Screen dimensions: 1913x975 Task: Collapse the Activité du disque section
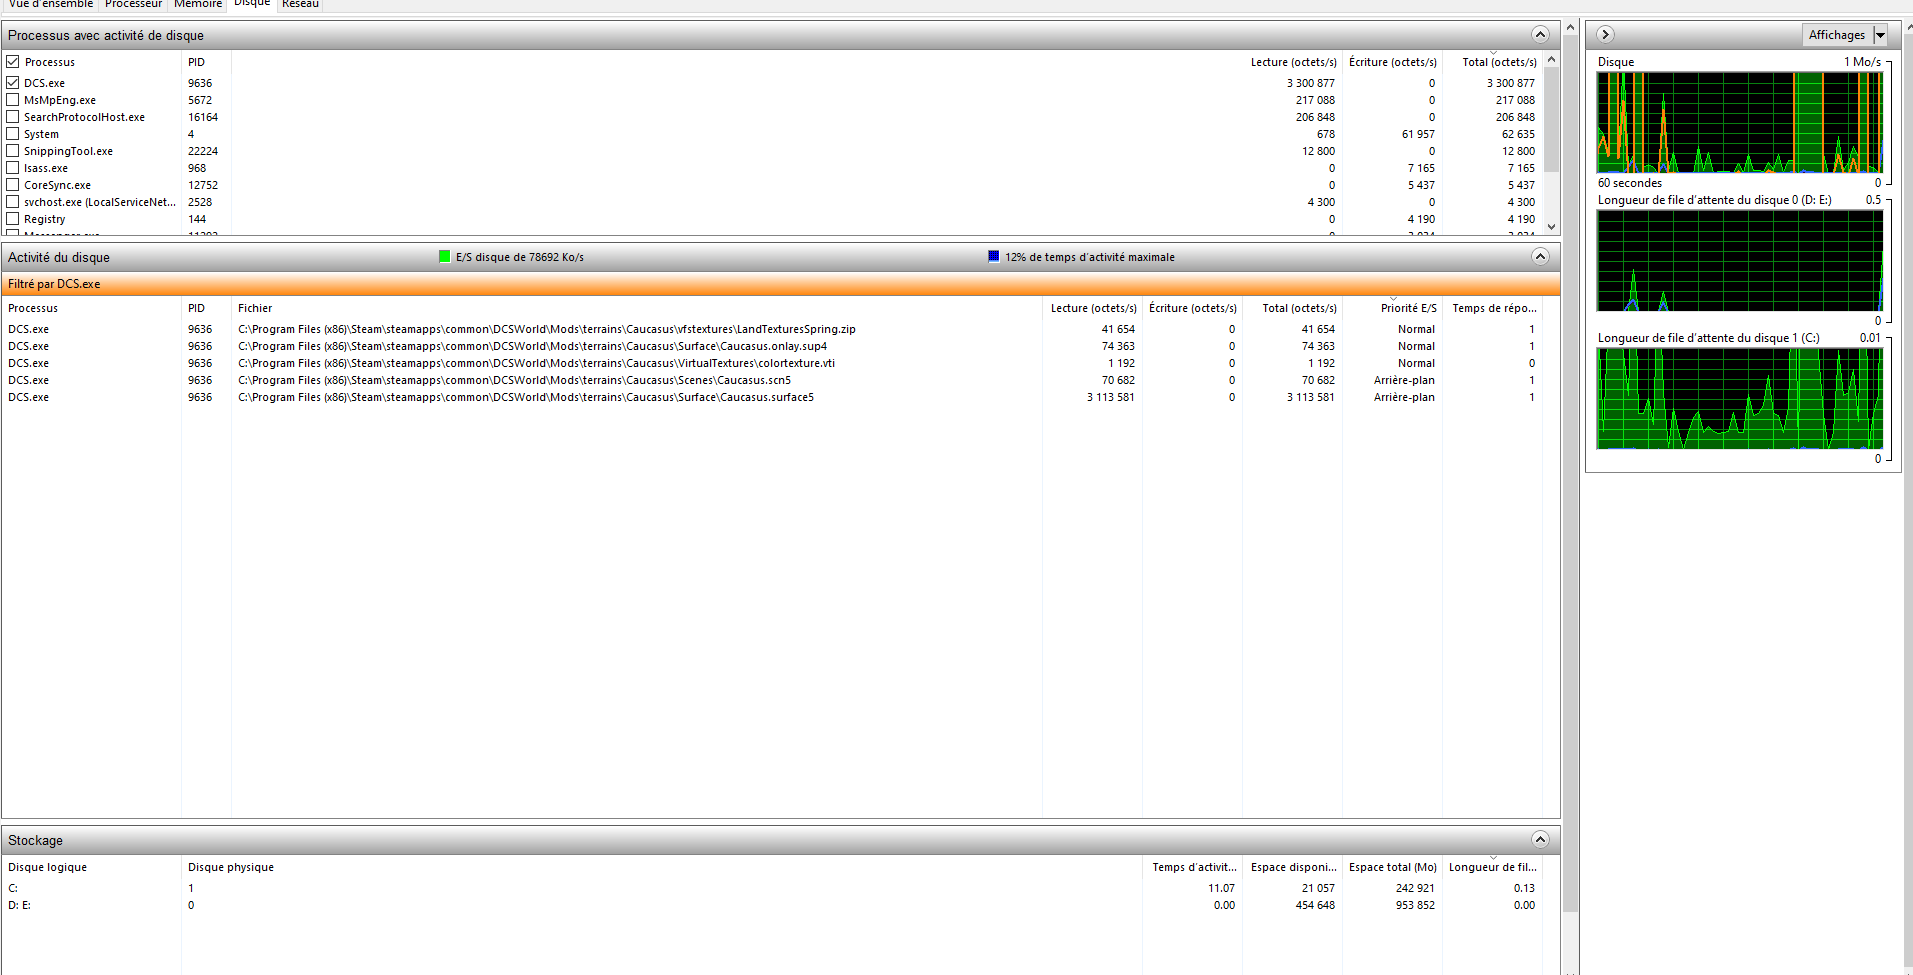(1540, 257)
